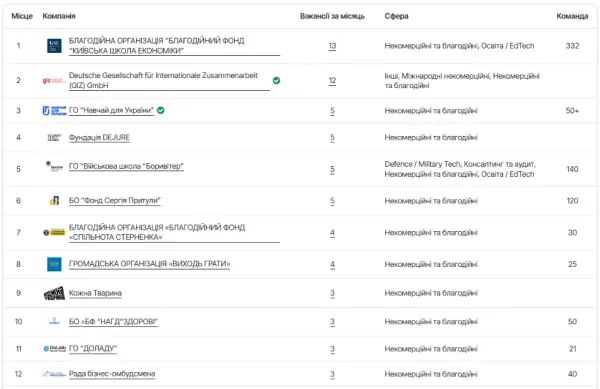The height and width of the screenshot is (389, 600).
Task: Click team size 50+ cell
Action: 572,111
